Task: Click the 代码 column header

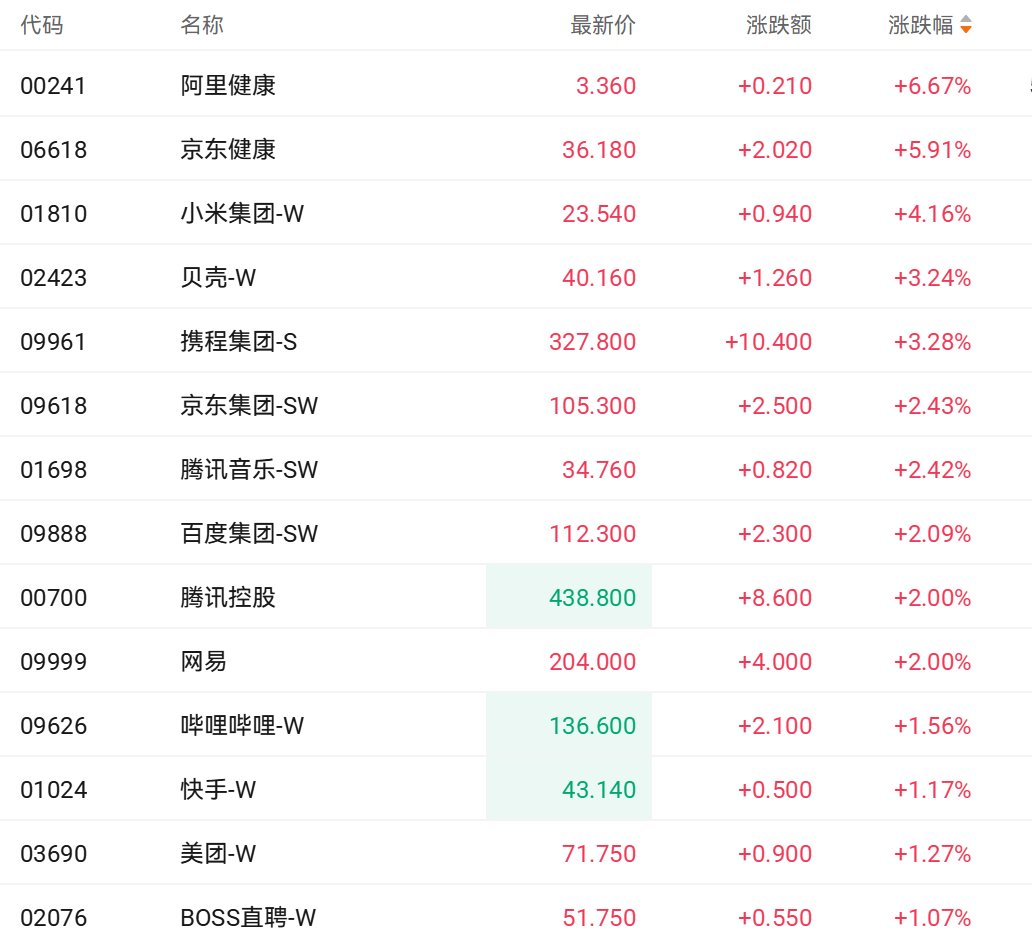Action: point(42,25)
